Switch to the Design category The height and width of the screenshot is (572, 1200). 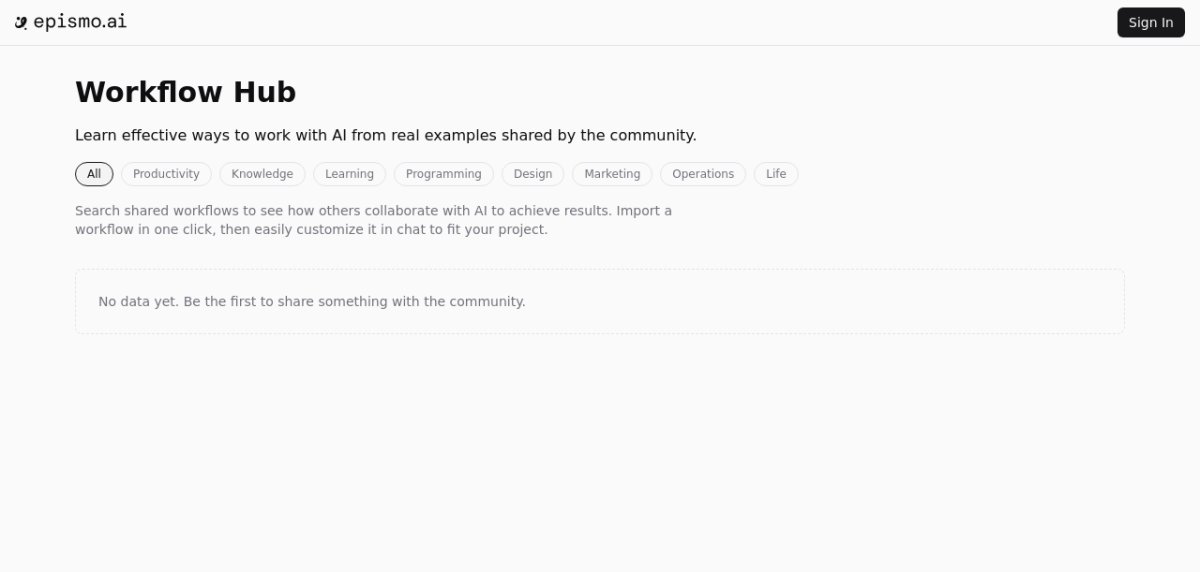(533, 174)
